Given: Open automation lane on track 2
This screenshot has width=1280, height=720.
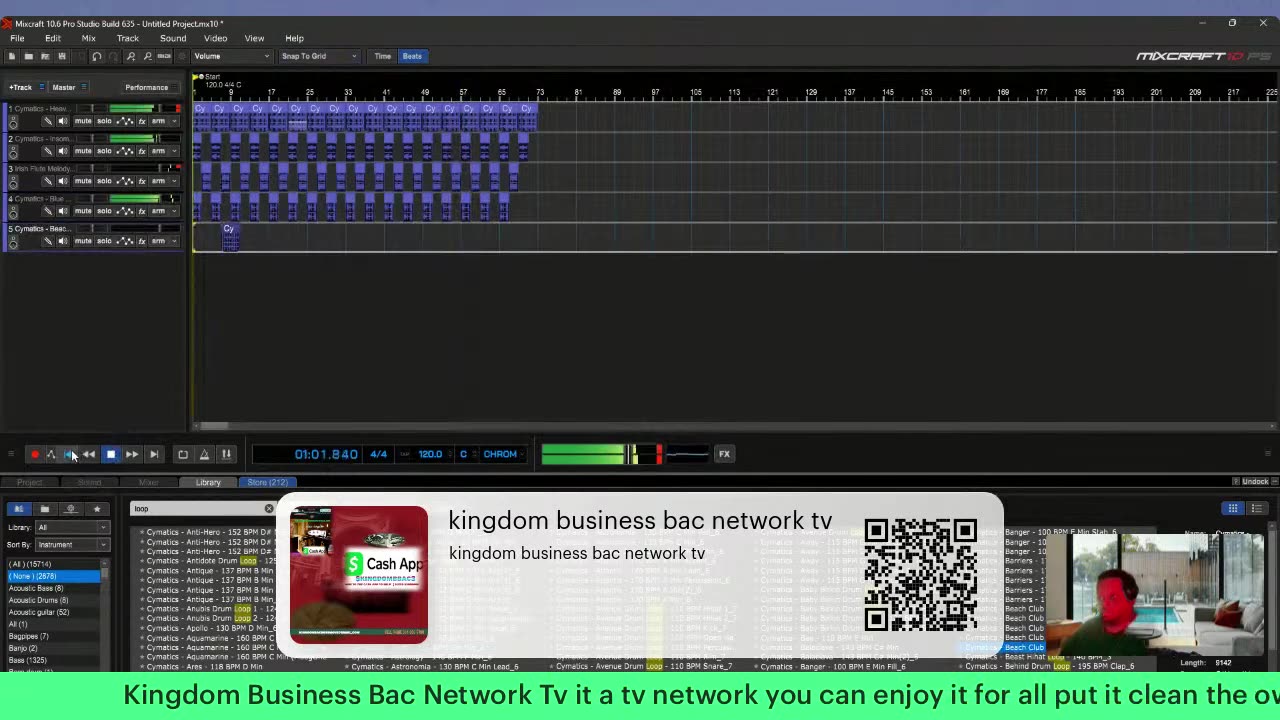Looking at the screenshot, I should (x=125, y=151).
